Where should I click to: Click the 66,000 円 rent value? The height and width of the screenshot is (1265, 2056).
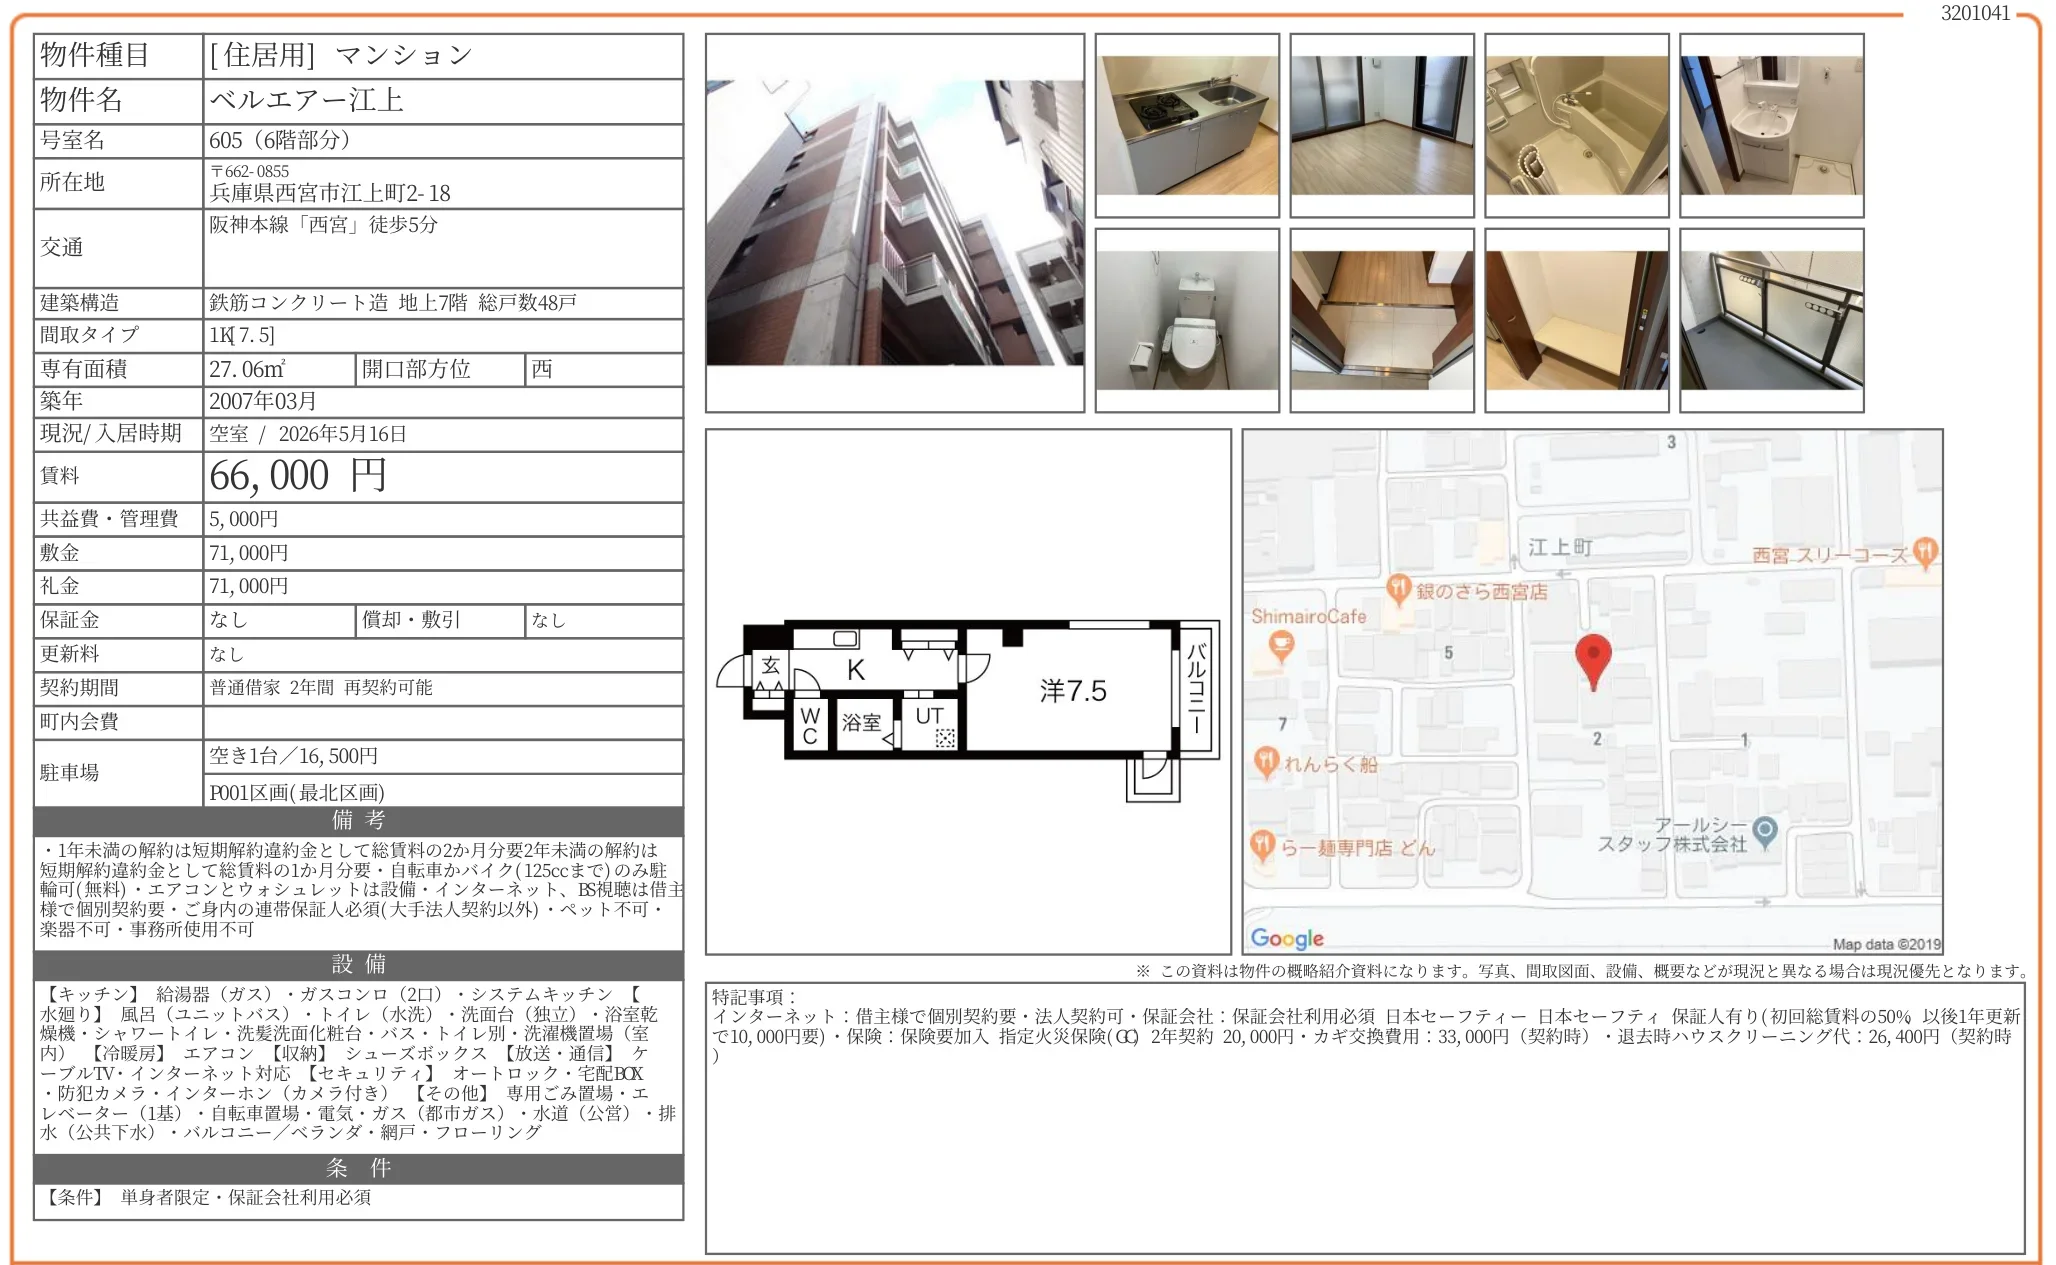click(x=298, y=476)
